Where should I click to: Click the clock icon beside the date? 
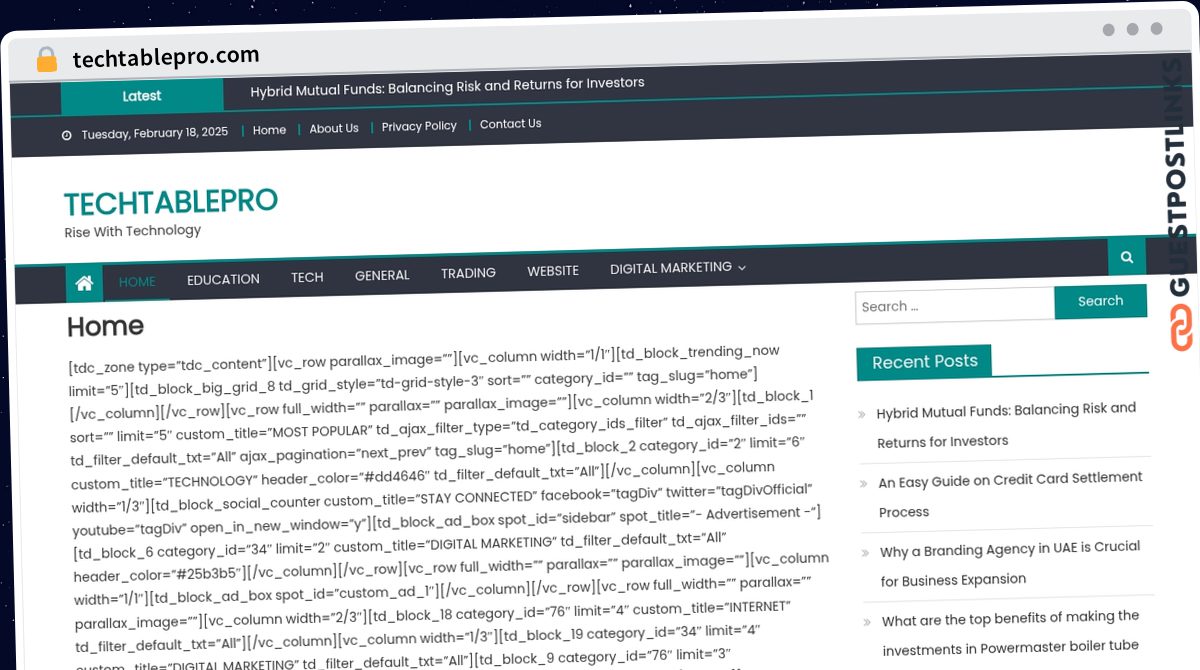coord(67,135)
